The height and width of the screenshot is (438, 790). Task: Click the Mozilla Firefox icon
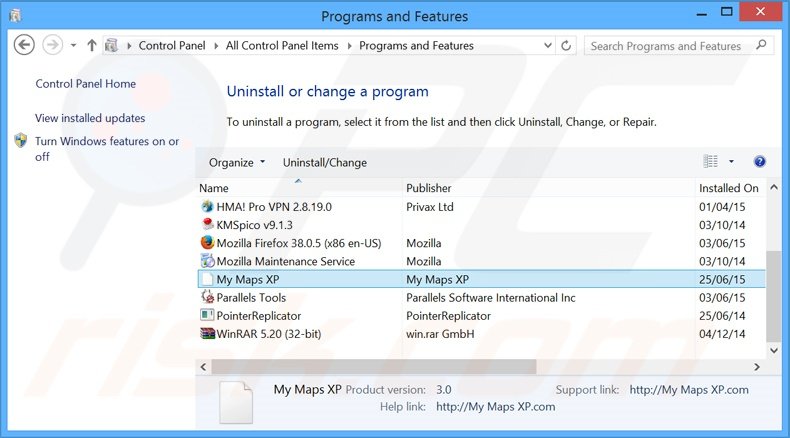click(207, 242)
